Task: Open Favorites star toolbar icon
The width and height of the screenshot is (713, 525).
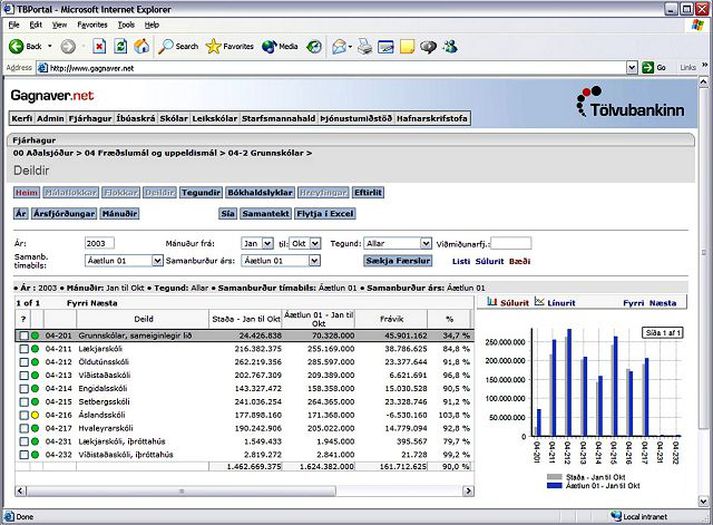Action: pyautogui.click(x=213, y=46)
